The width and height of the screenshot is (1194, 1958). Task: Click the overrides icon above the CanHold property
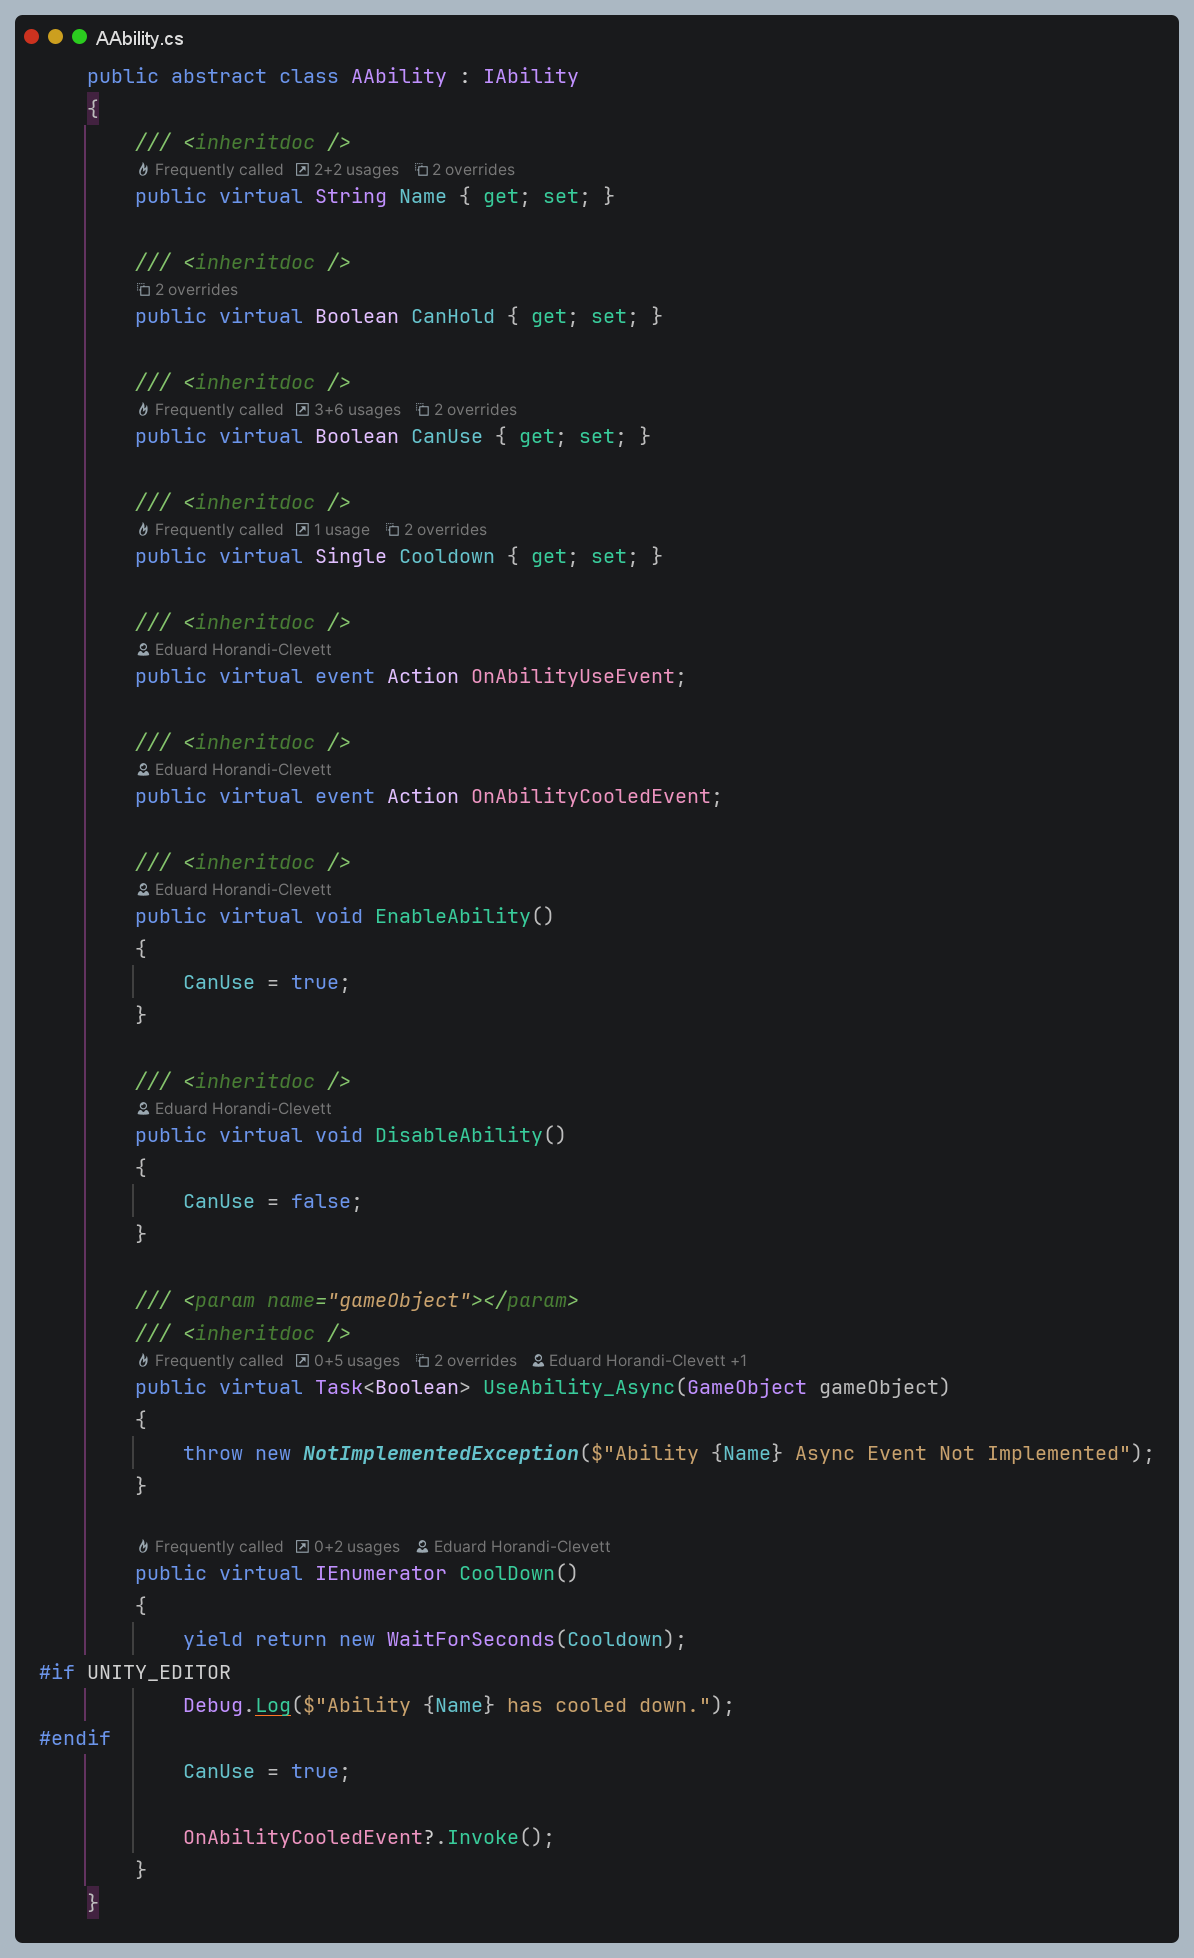click(143, 290)
